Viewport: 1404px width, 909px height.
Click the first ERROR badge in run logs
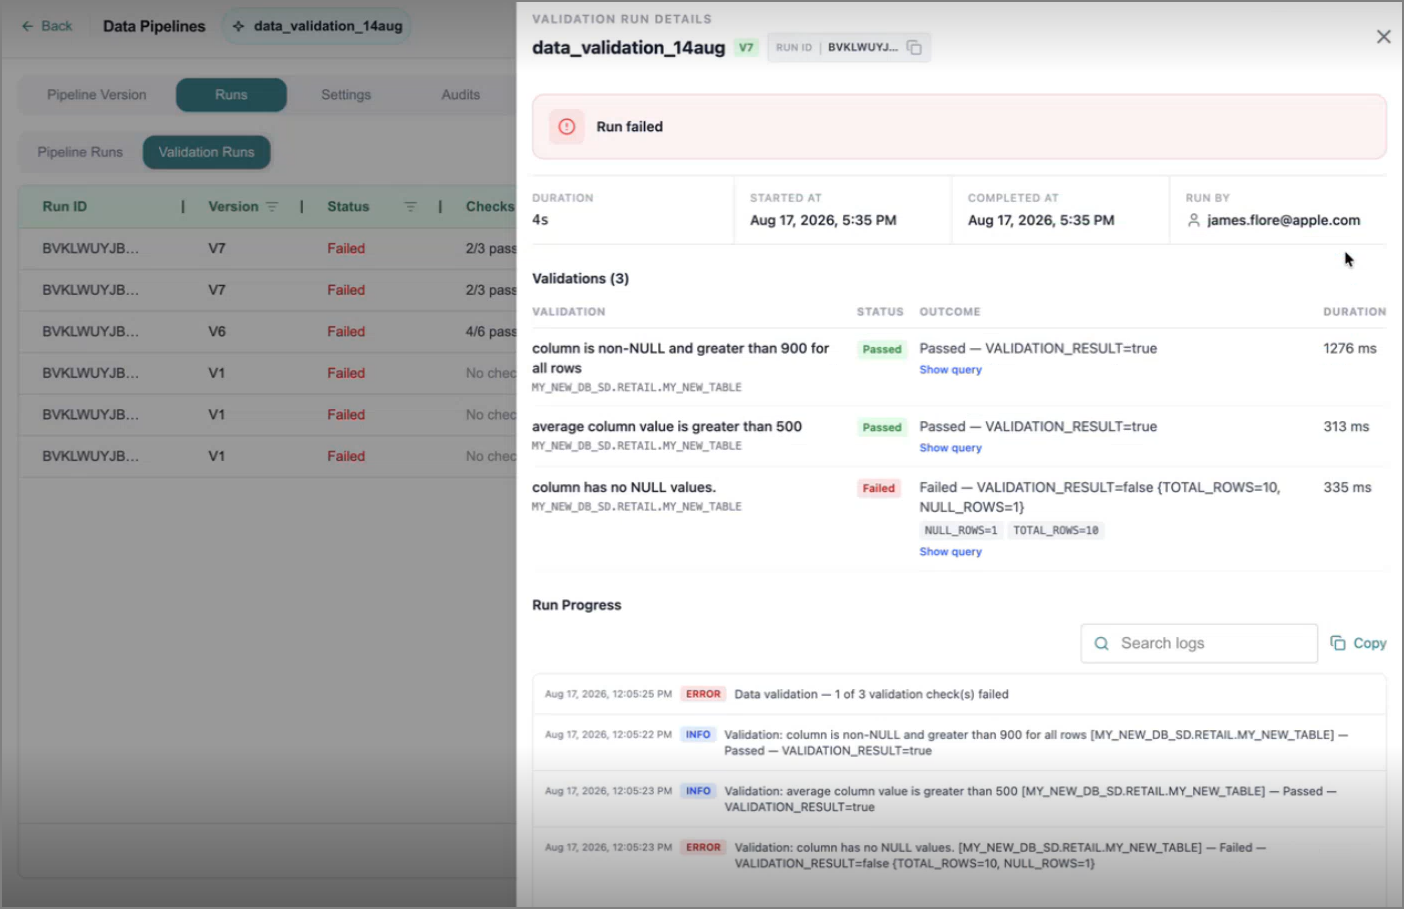[x=703, y=694]
